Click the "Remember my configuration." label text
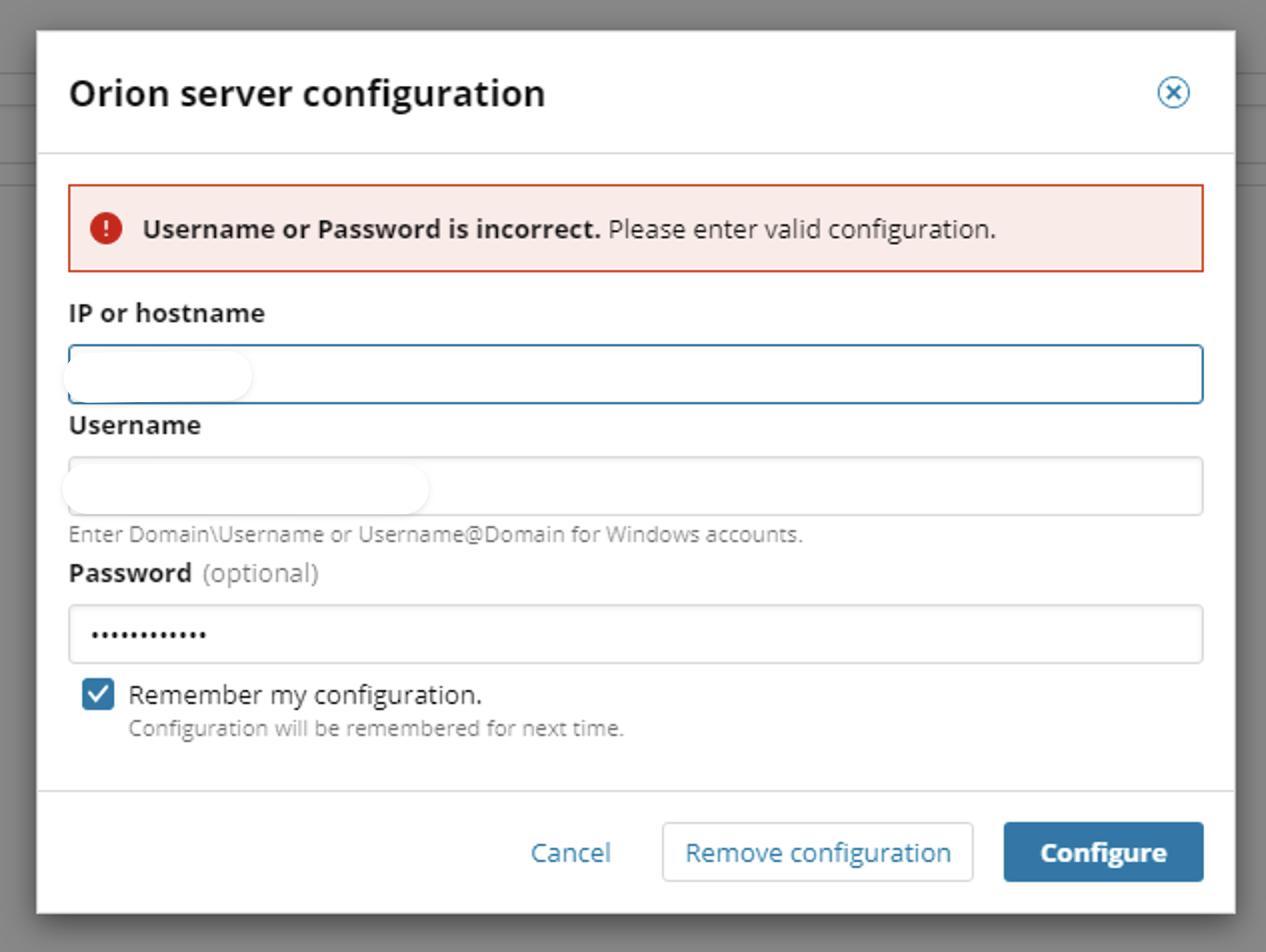This screenshot has width=1266, height=952. tap(305, 694)
